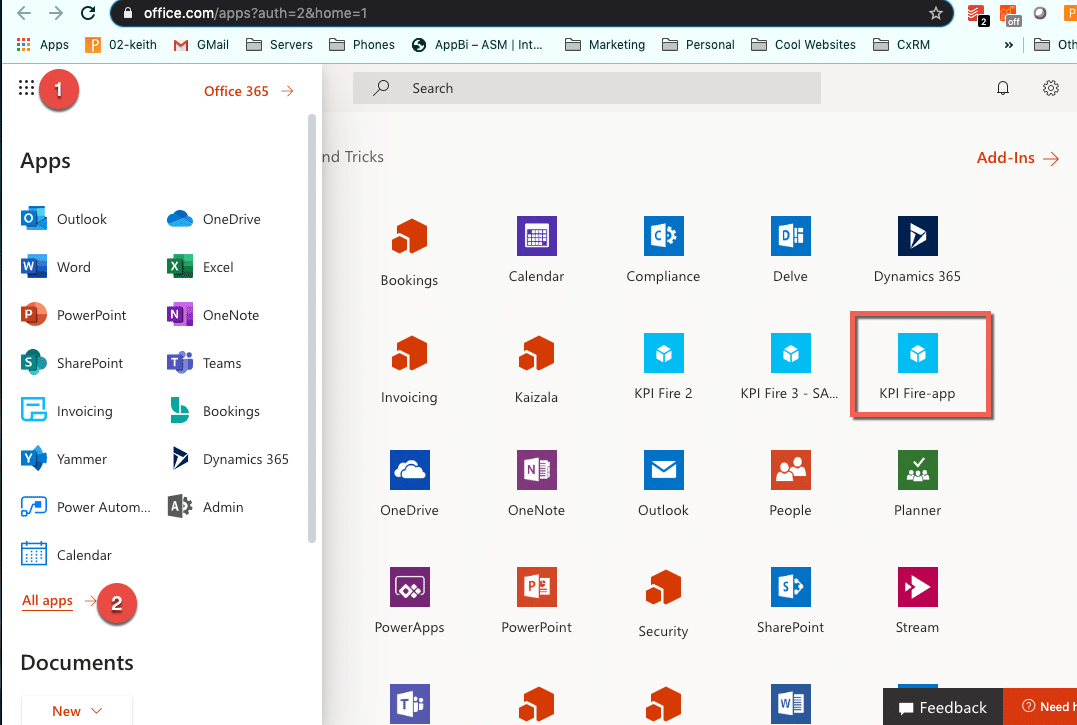Open Bookings in the Apps panel
The width and height of the screenshot is (1077, 725).
click(x=214, y=411)
